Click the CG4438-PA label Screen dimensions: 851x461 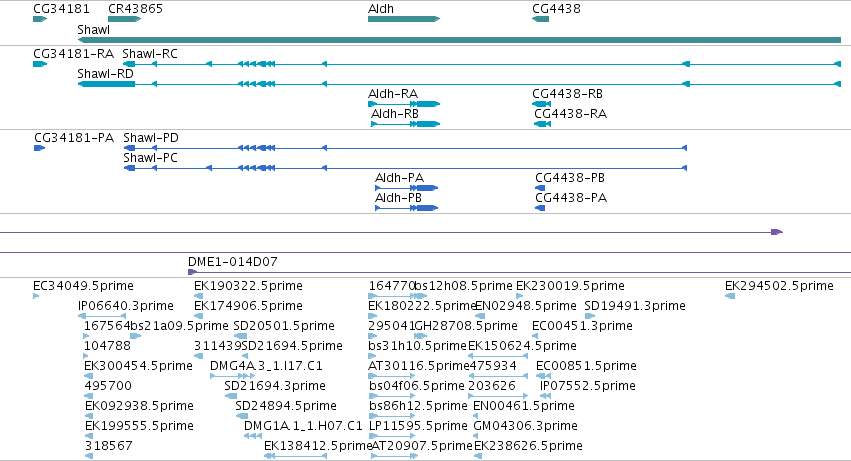(571, 198)
